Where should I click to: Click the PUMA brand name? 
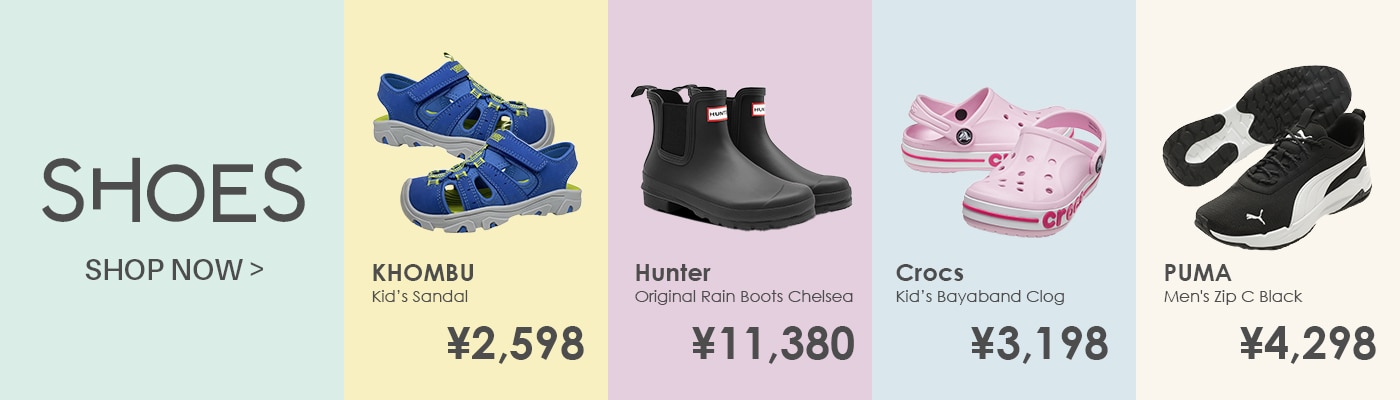[x=1198, y=273]
